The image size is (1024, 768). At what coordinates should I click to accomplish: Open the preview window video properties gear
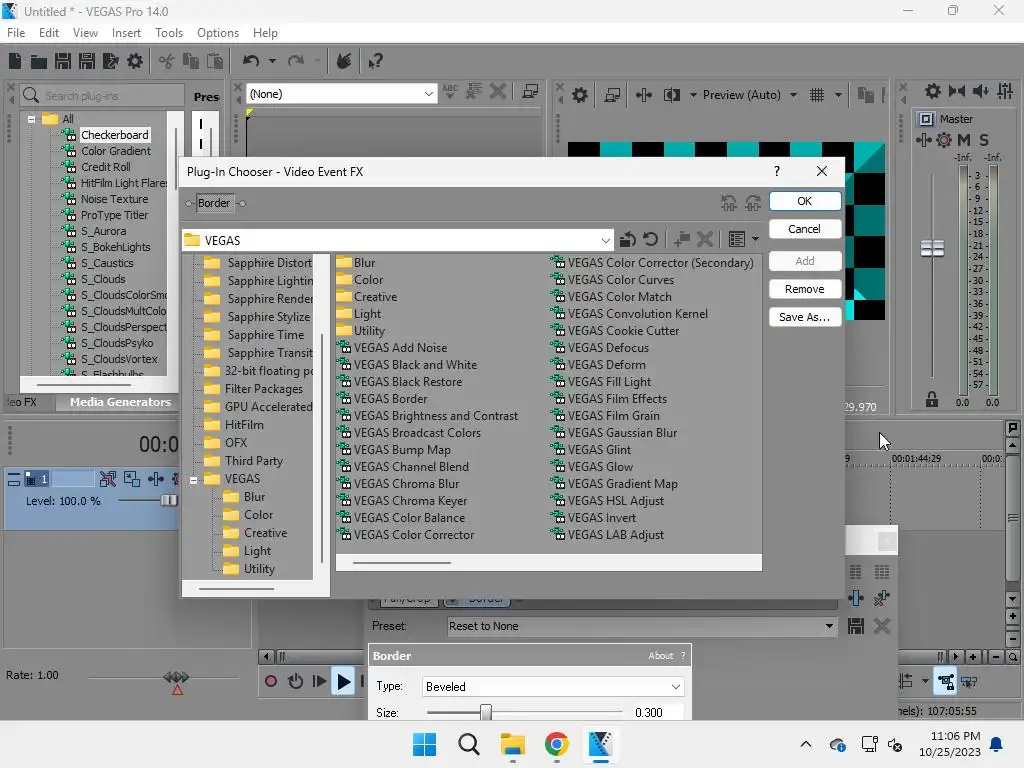pos(580,95)
